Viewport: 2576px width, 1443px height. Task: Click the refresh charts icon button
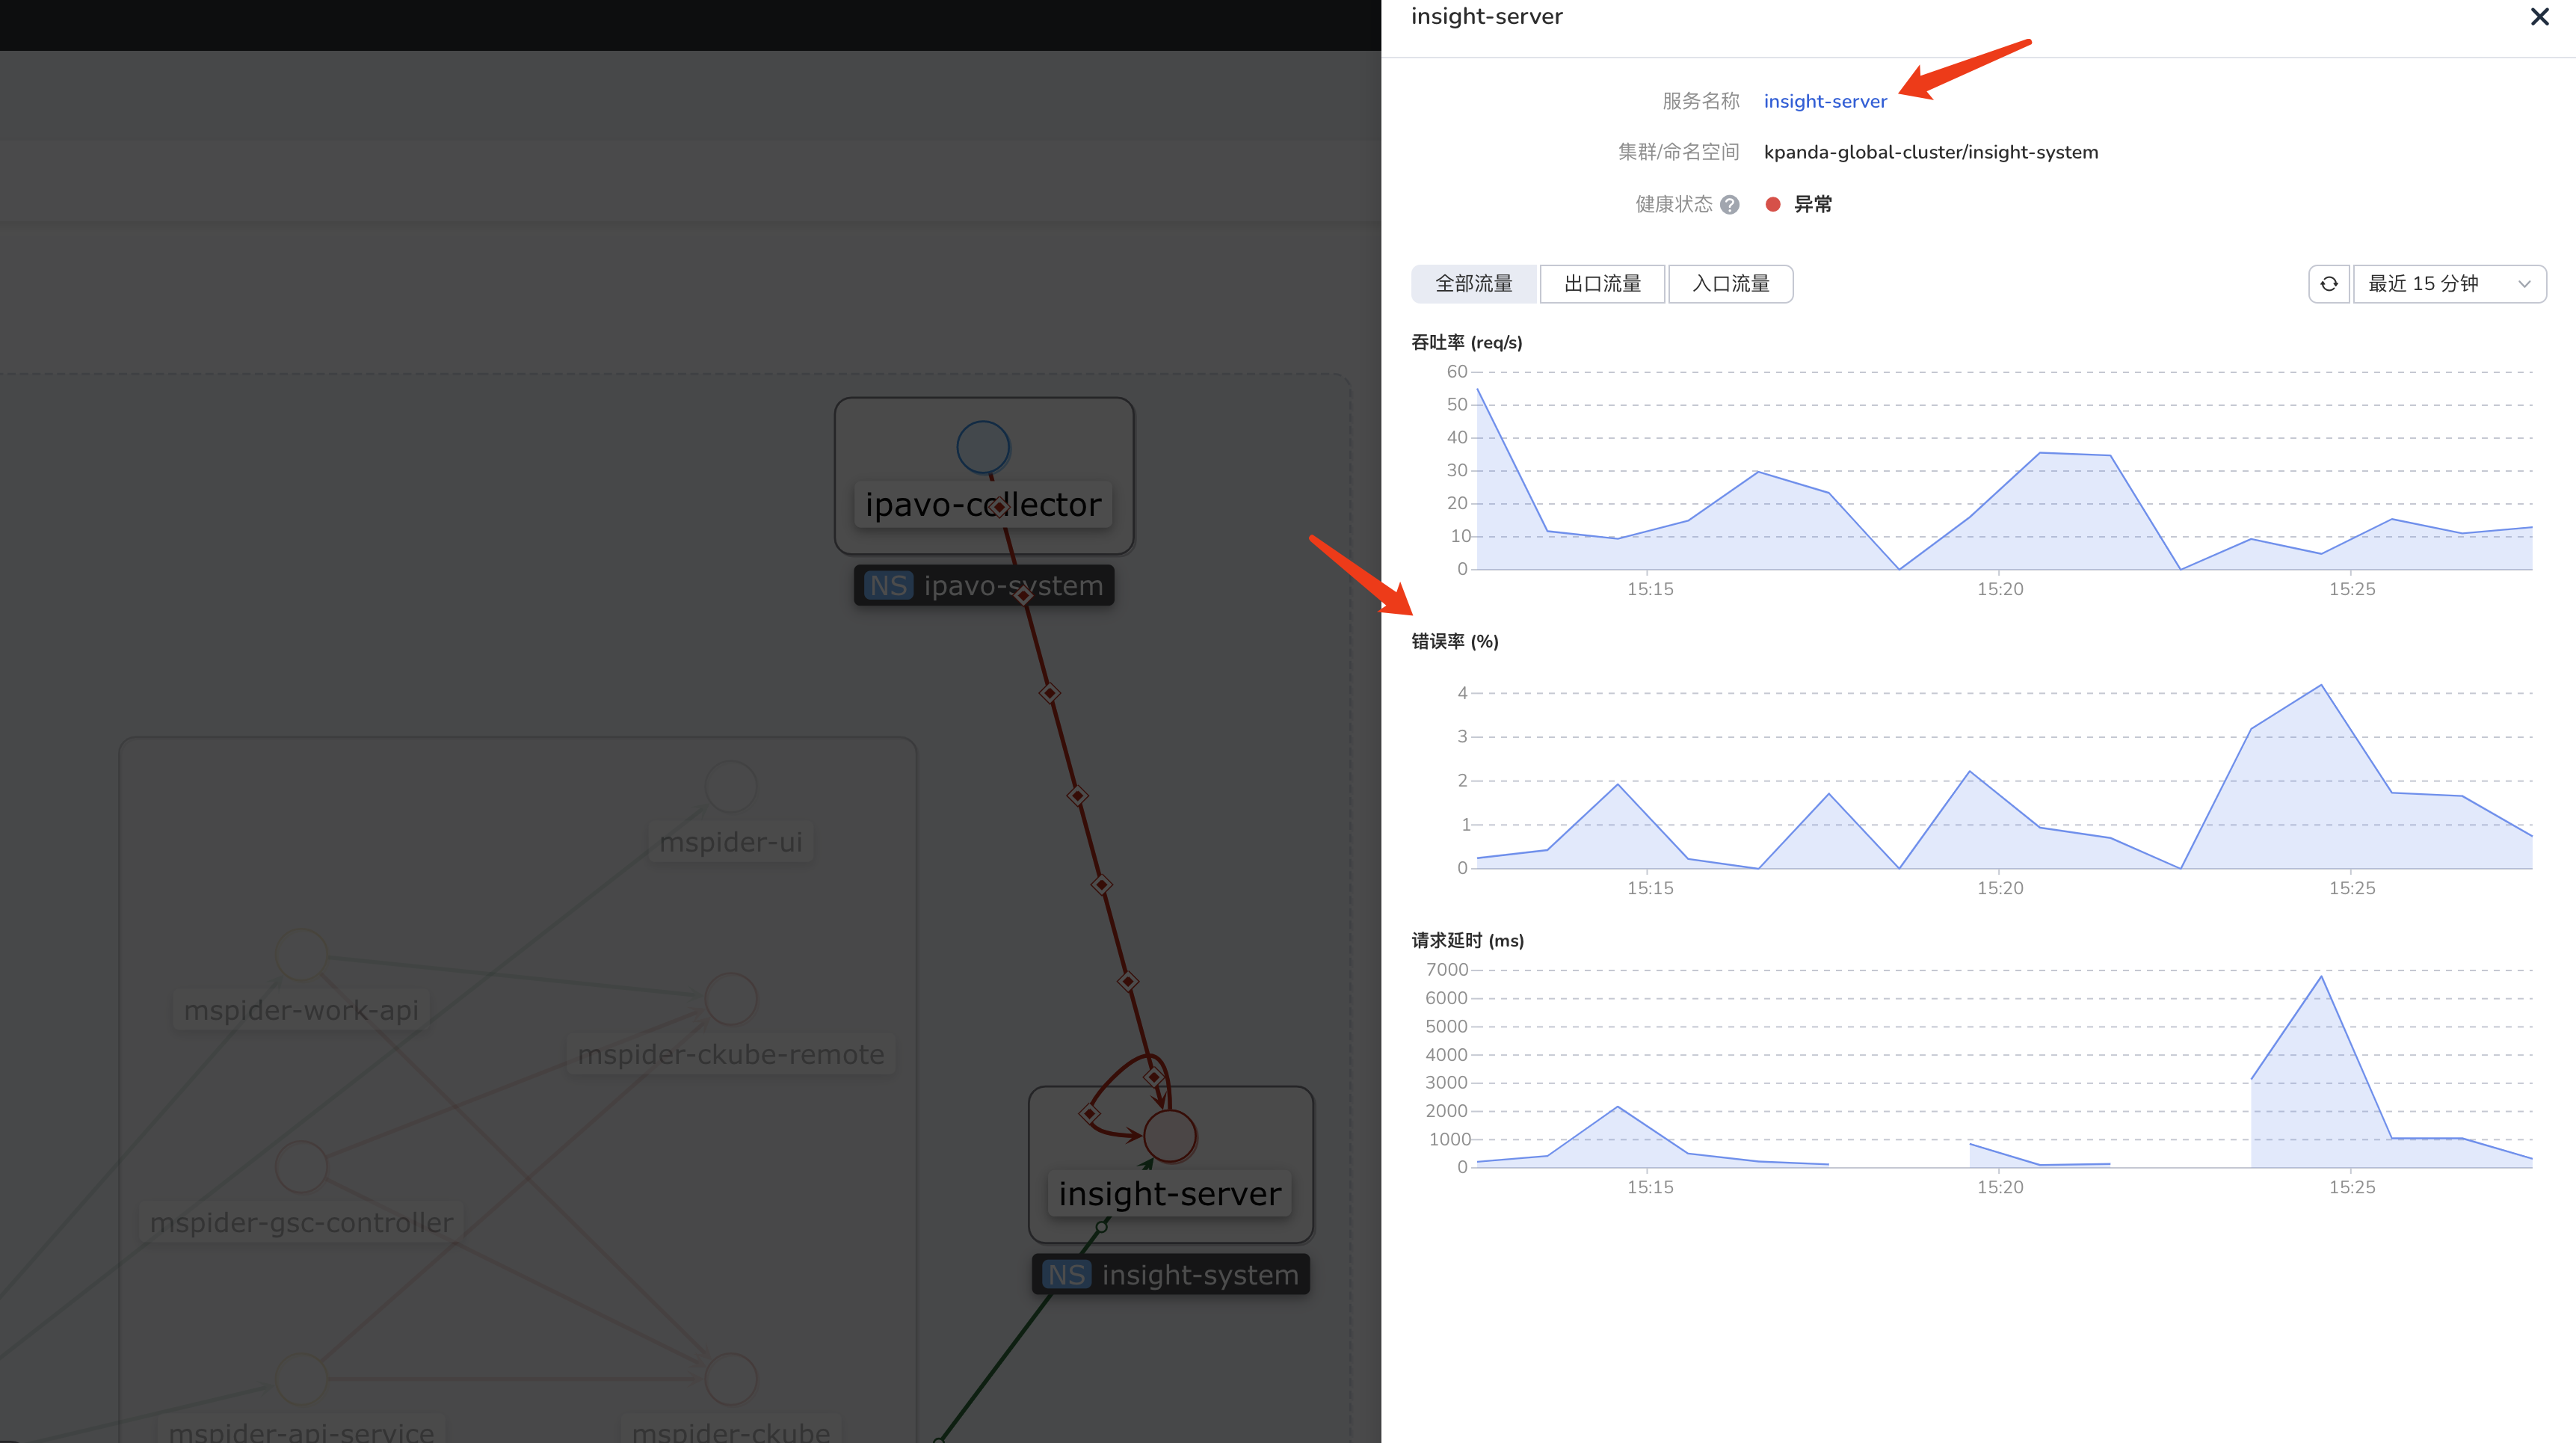coord(2328,284)
